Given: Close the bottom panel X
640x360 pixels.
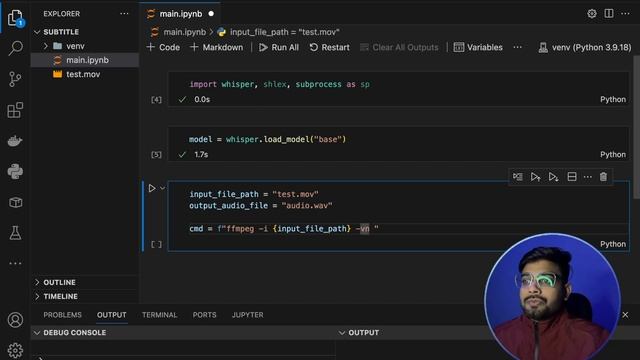Looking at the screenshot, I should 625,315.
